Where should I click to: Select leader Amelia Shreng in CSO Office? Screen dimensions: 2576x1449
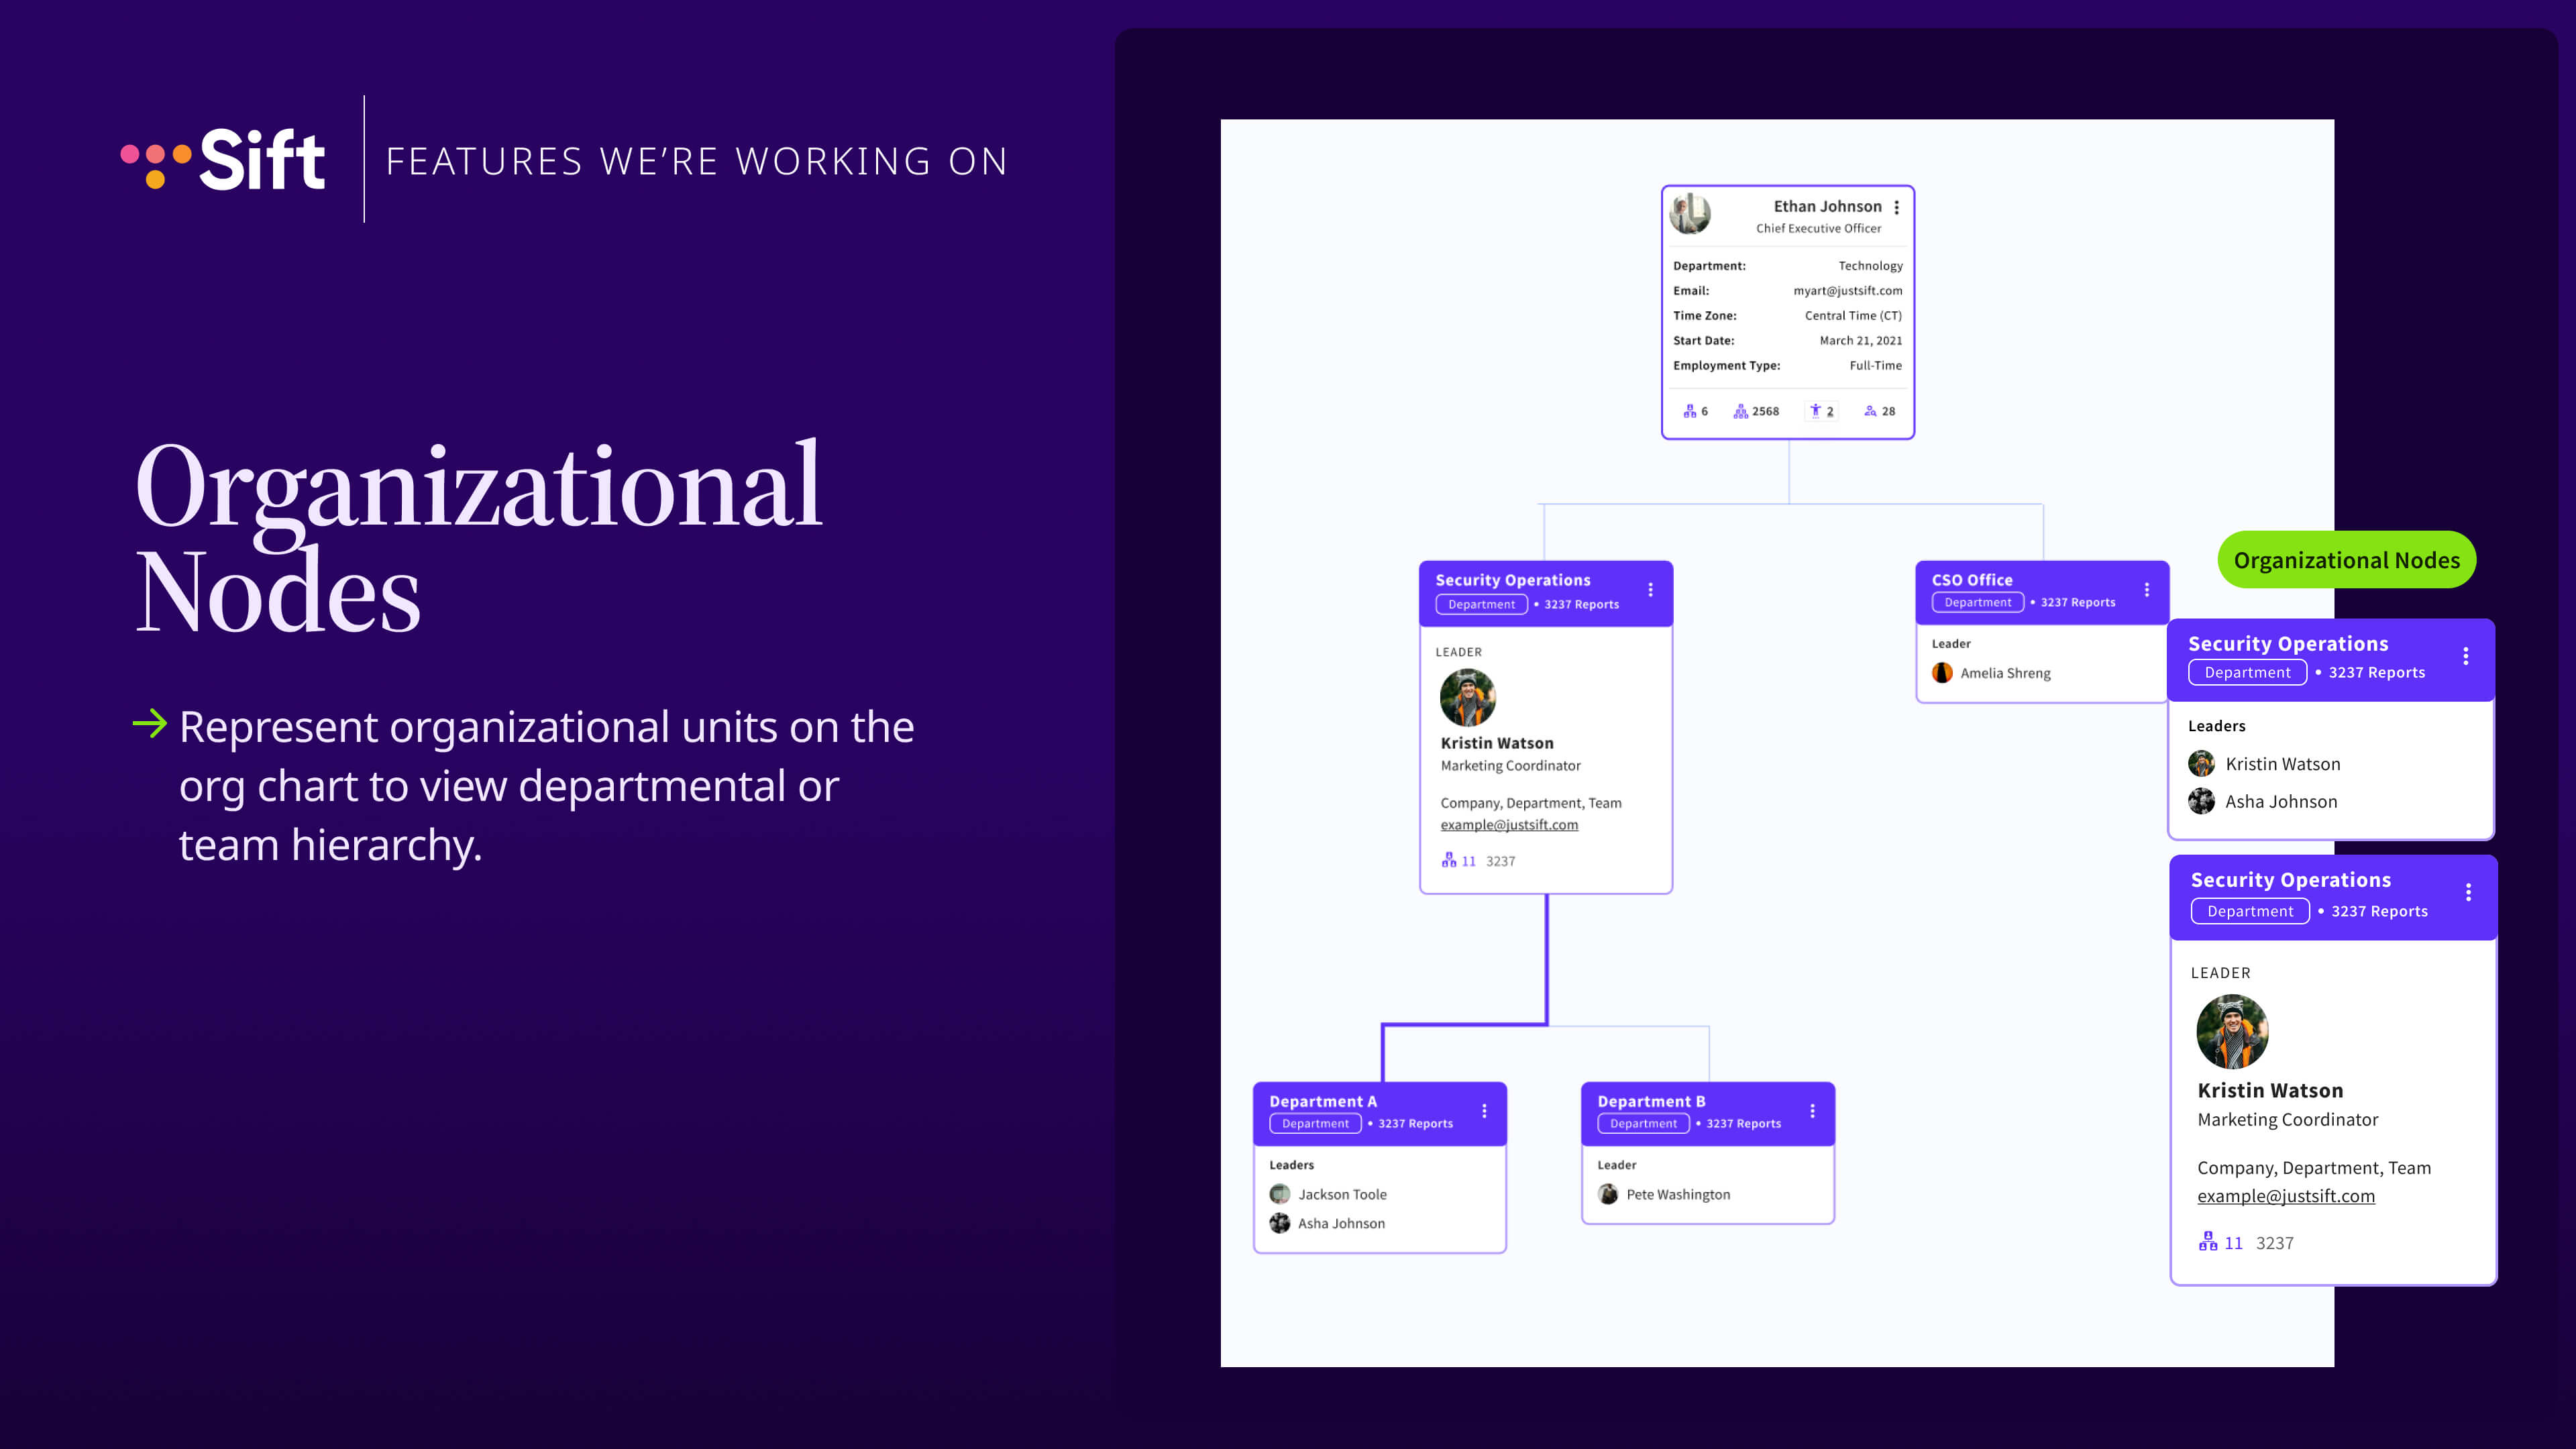click(2004, 673)
